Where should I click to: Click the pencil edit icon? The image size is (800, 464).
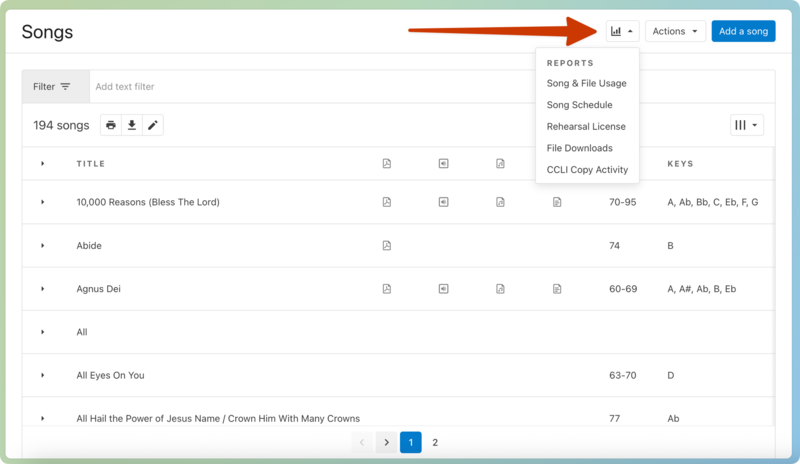point(152,125)
